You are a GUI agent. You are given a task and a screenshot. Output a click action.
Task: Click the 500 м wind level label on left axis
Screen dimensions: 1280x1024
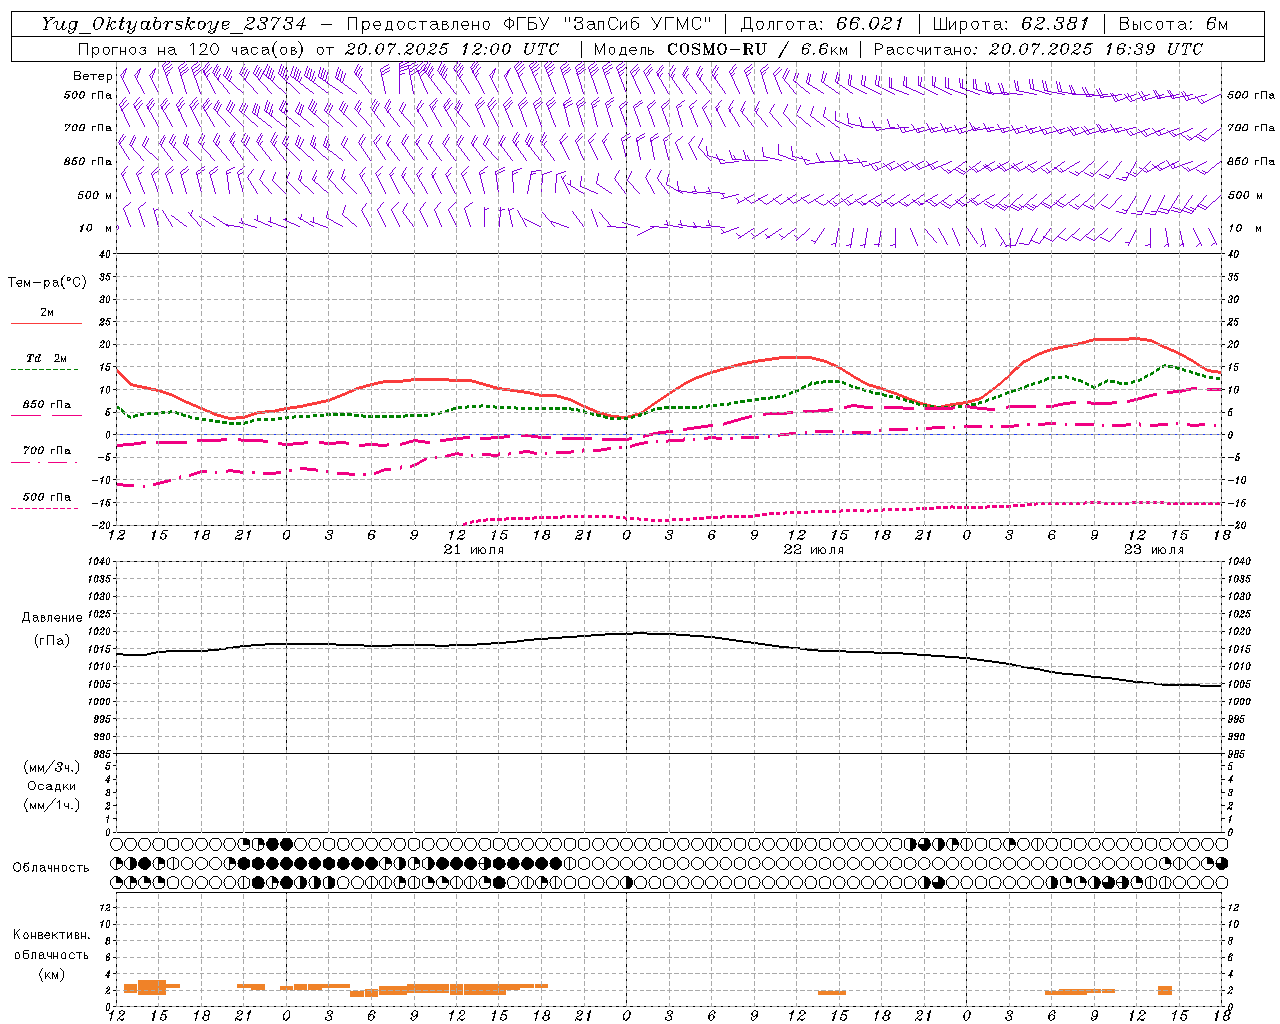(x=95, y=195)
